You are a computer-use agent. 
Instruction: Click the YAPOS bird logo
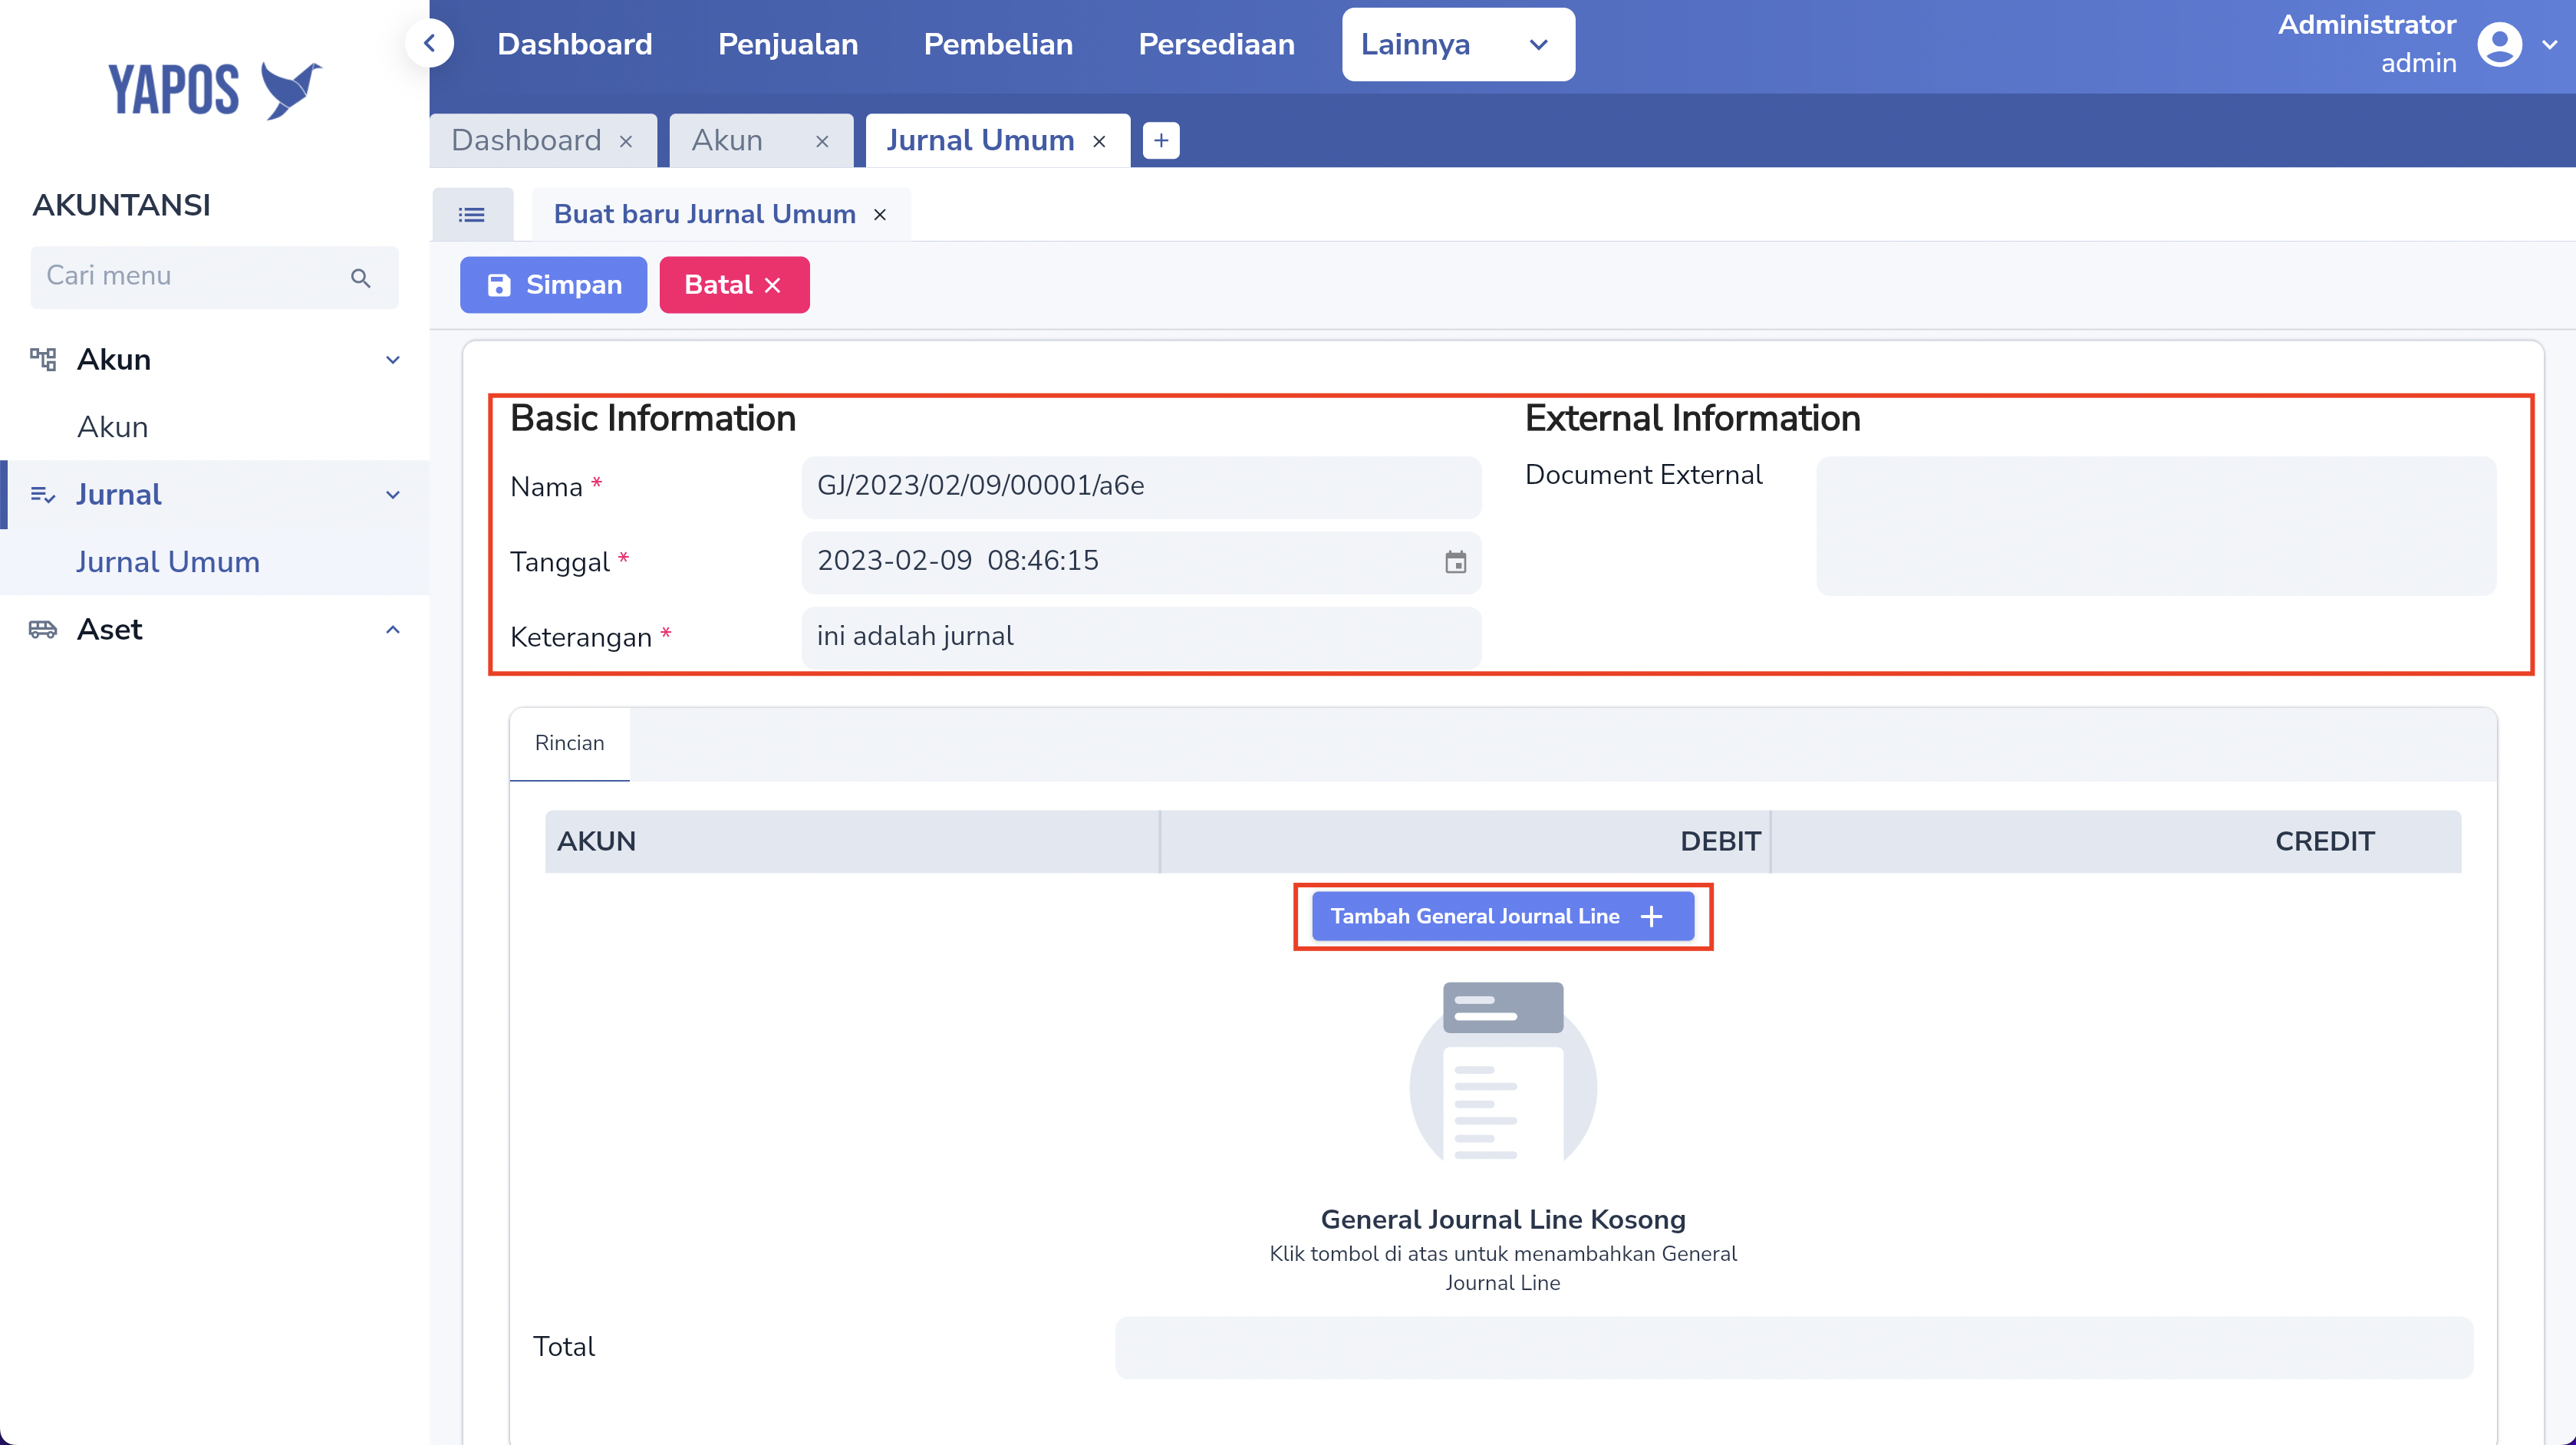tap(215, 90)
